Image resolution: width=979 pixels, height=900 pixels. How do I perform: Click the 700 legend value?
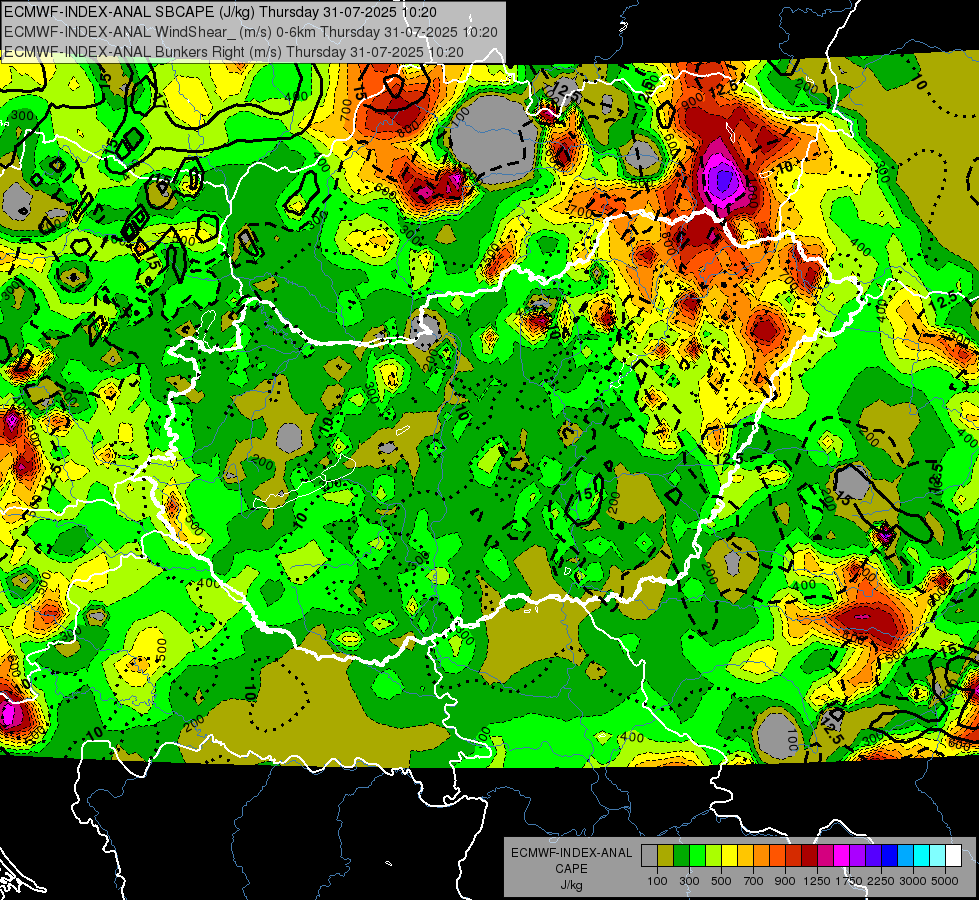click(754, 881)
